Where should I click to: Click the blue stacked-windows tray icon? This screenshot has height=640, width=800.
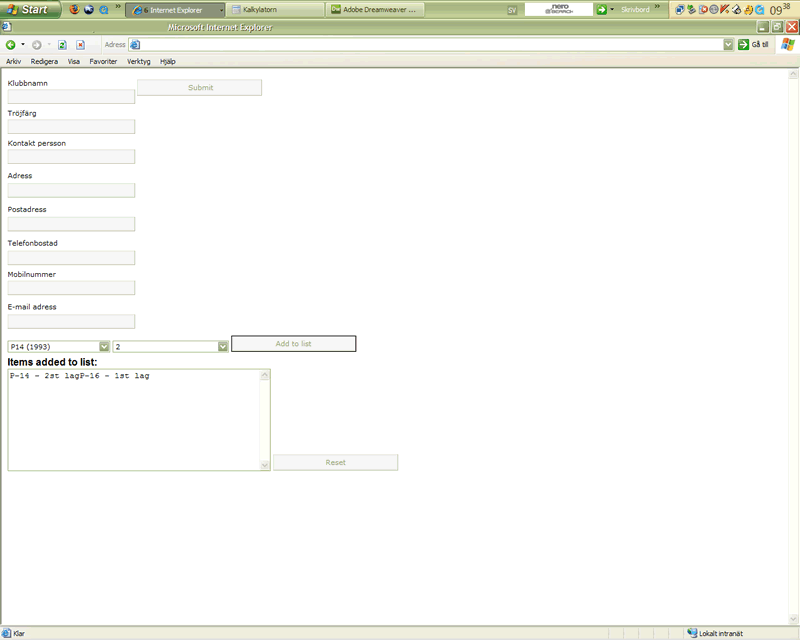click(680, 10)
